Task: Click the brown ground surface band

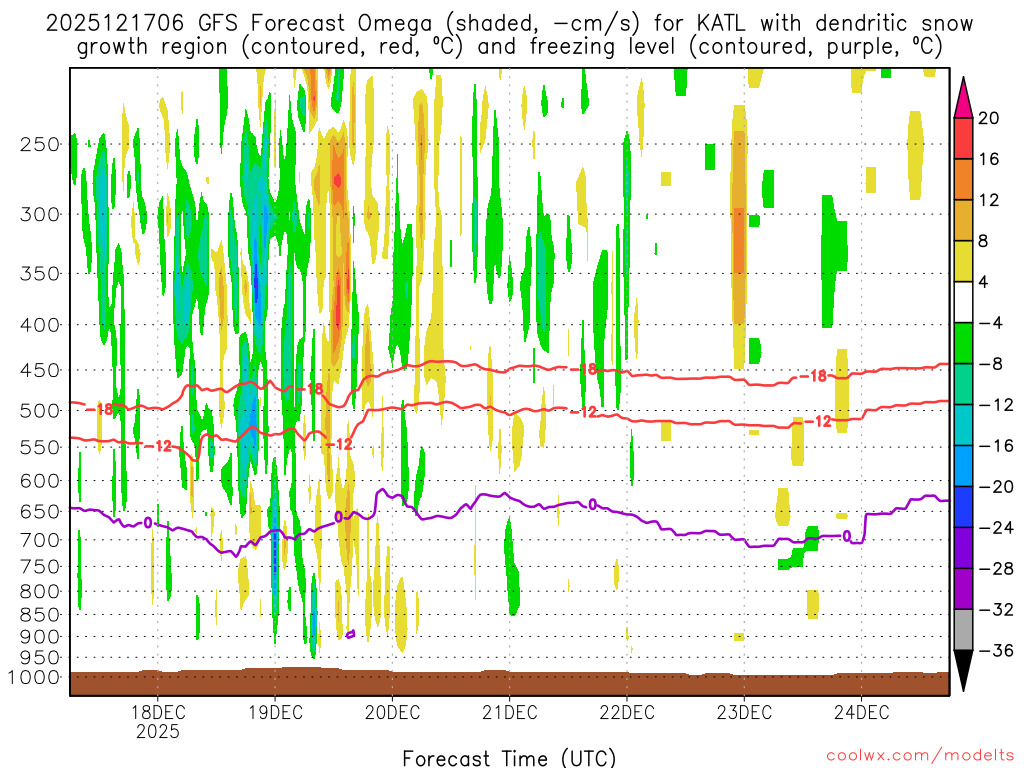Action: pyautogui.click(x=510, y=682)
